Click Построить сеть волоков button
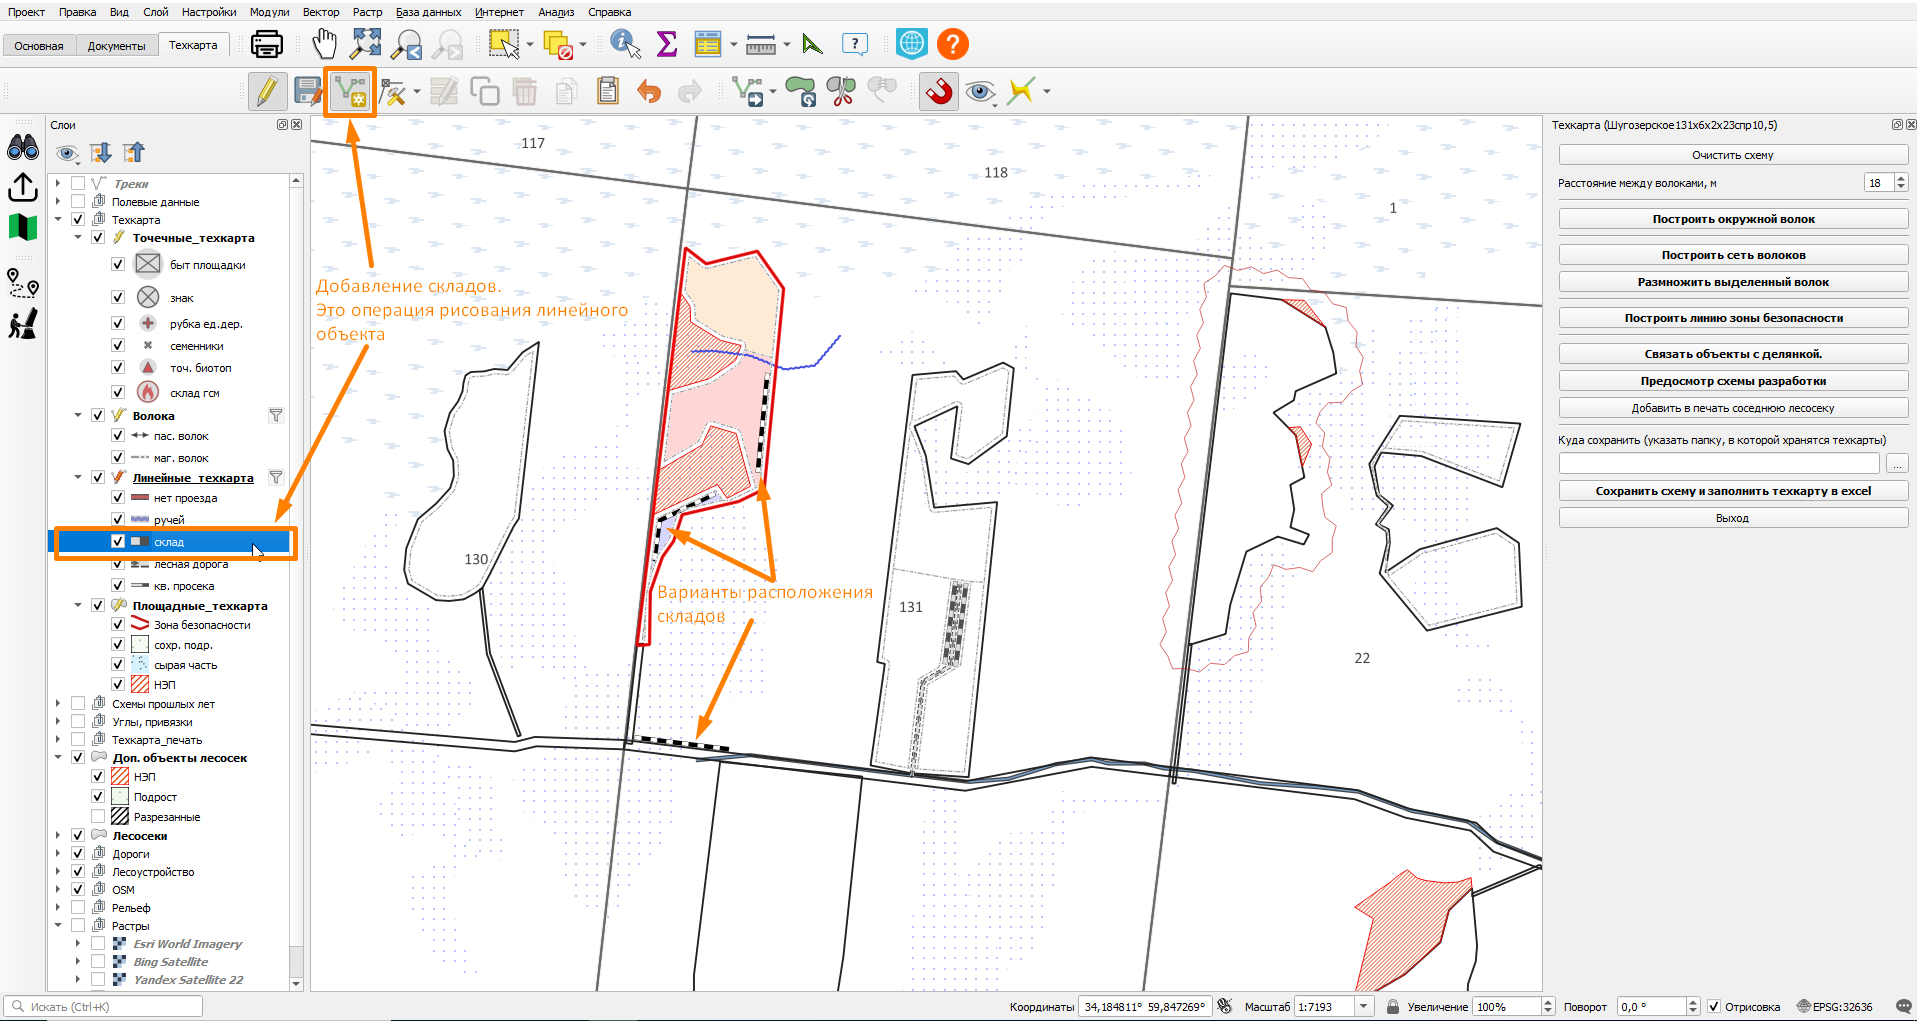This screenshot has height=1021, width=1917. 1733,255
